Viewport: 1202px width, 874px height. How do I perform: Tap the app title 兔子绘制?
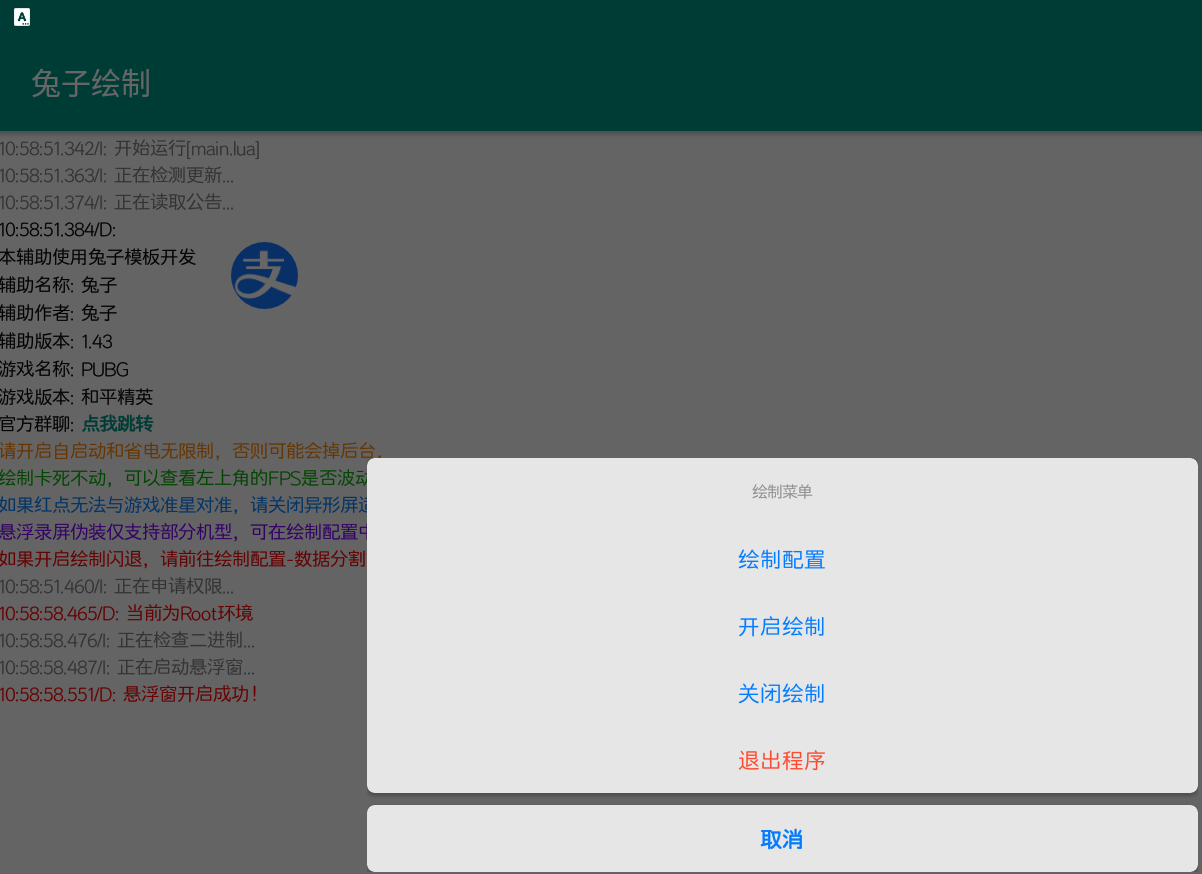[x=89, y=84]
